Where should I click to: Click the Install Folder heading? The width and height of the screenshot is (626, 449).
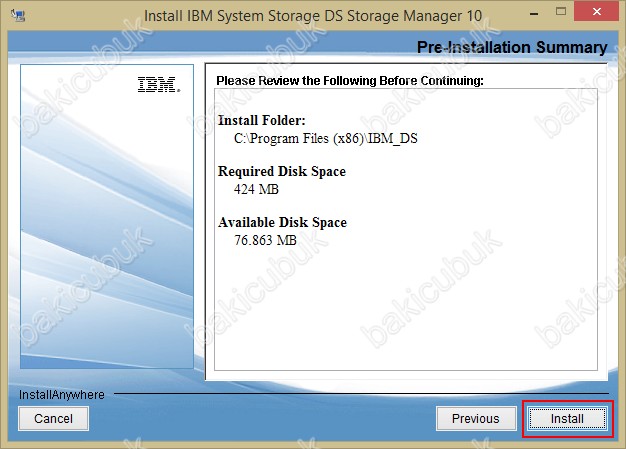(261, 120)
